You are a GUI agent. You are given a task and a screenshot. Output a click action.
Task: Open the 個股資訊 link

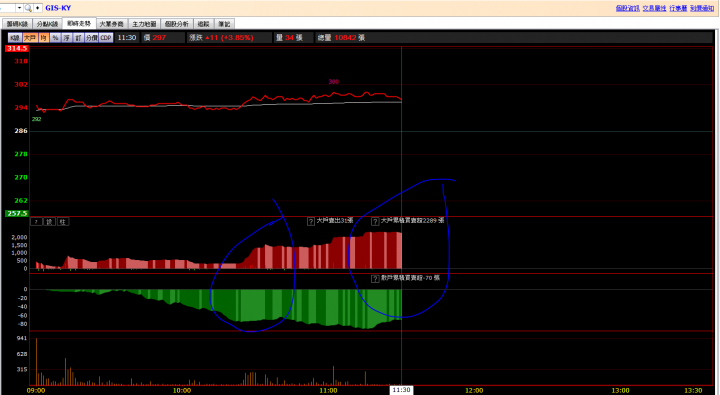point(628,8)
